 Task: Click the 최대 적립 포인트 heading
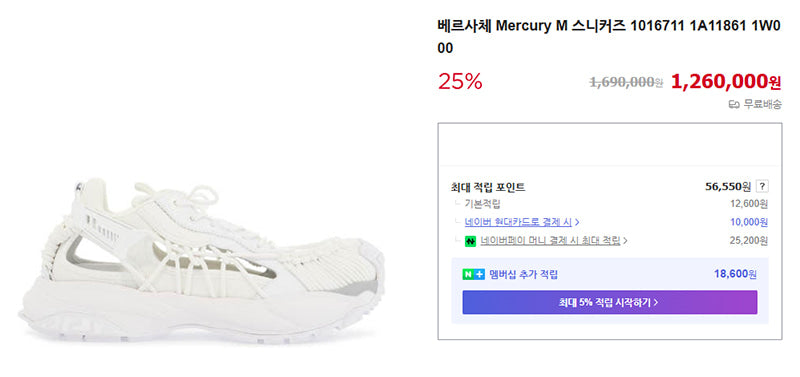click(x=488, y=187)
